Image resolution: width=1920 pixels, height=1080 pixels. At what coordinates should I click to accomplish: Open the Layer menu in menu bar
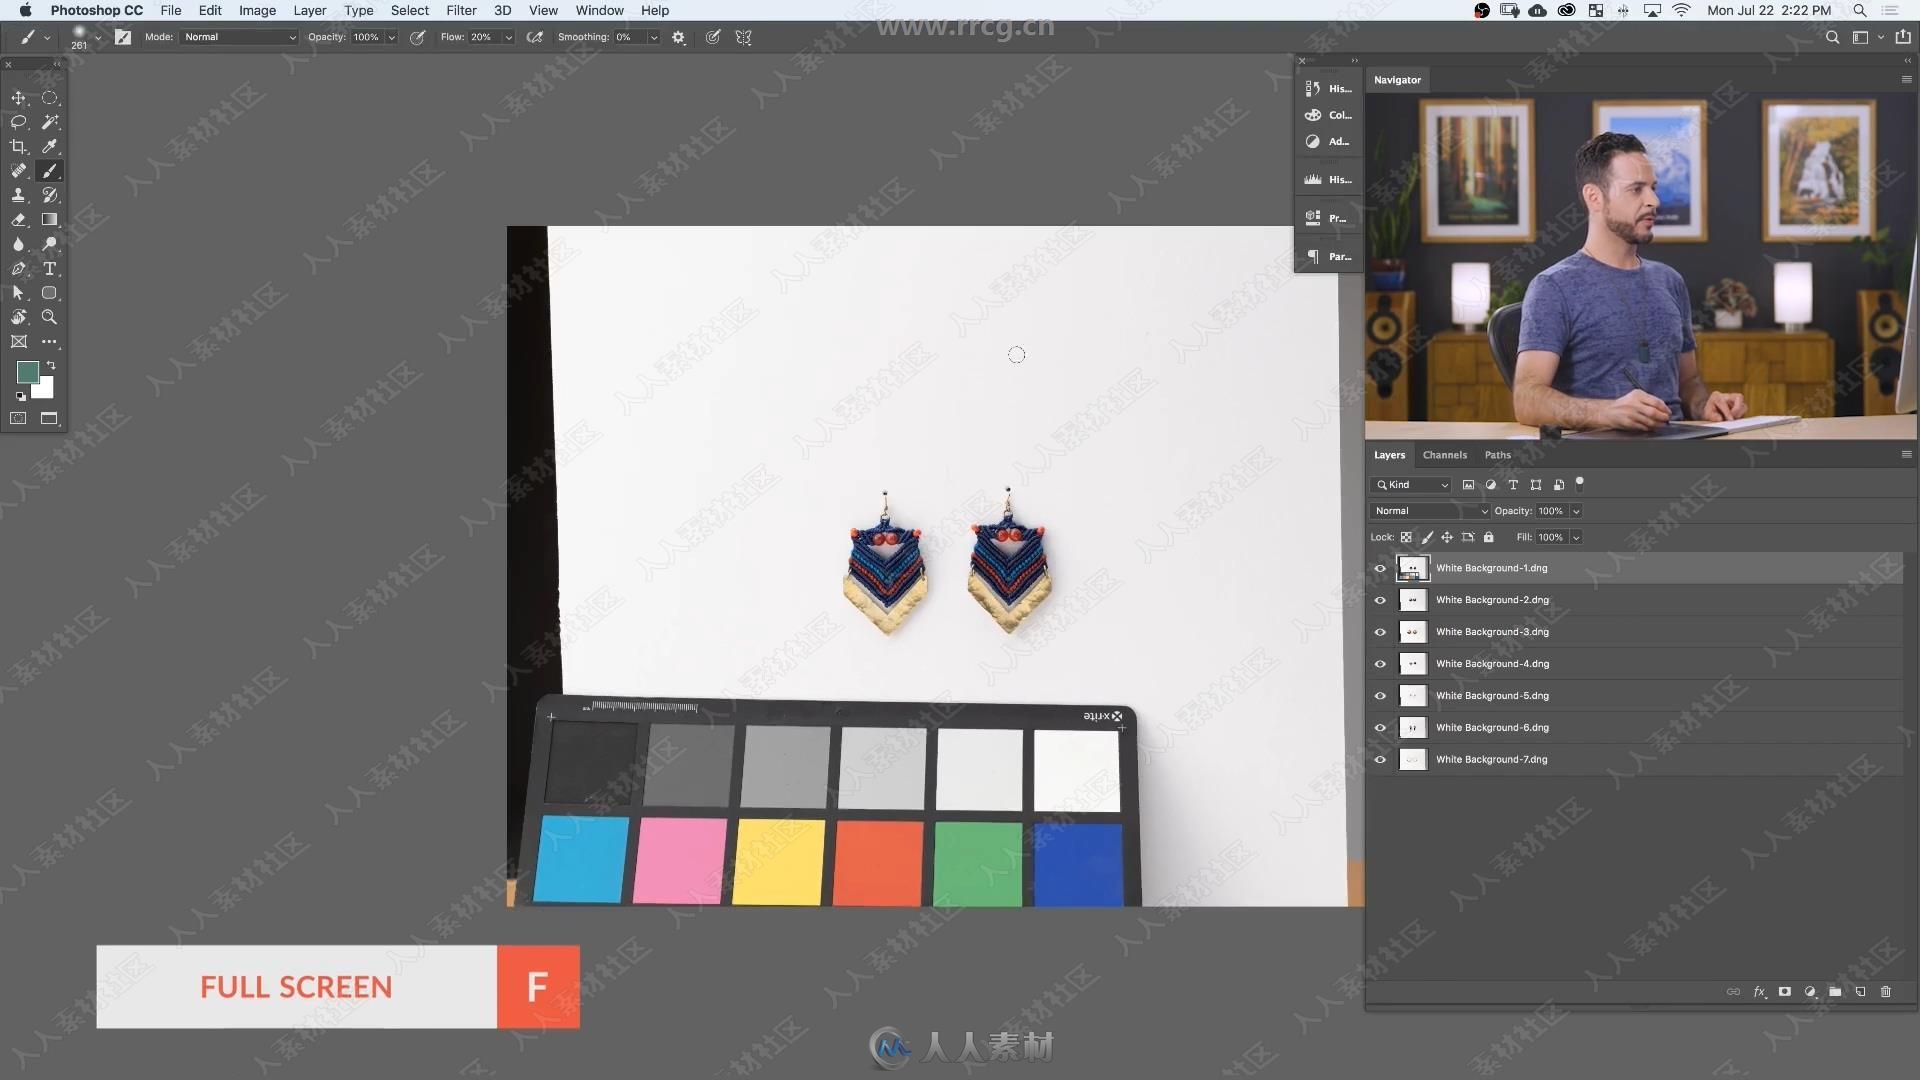310,11
